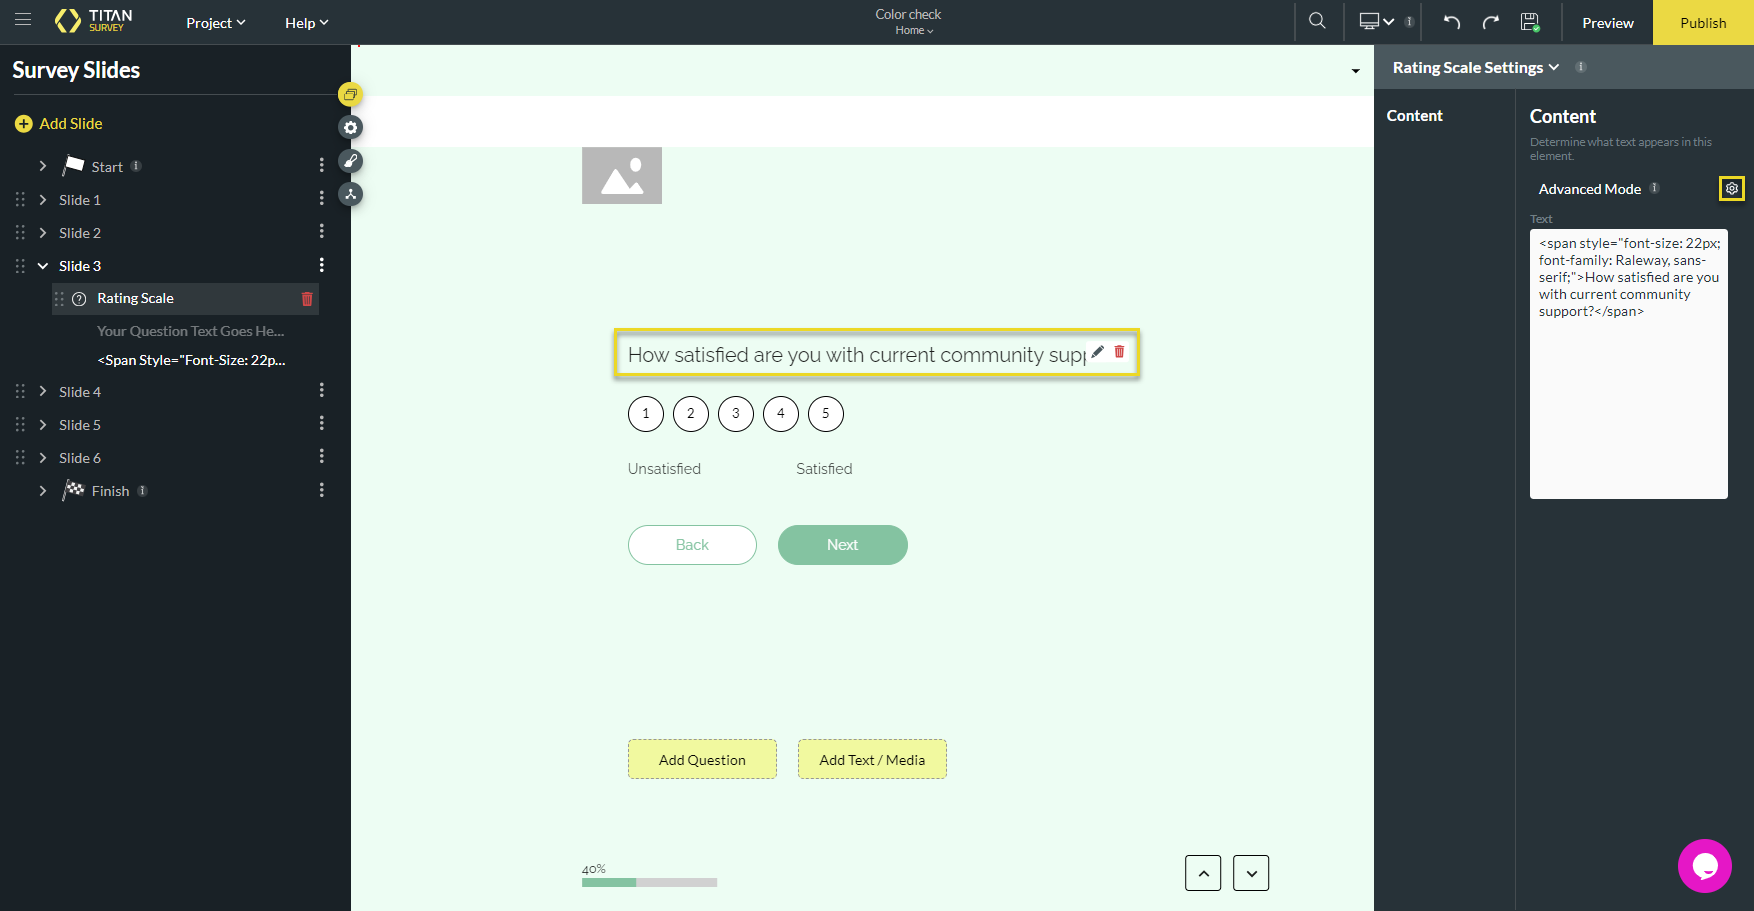Select rating option 3
Image resolution: width=1754 pixels, height=911 pixels.
736,414
